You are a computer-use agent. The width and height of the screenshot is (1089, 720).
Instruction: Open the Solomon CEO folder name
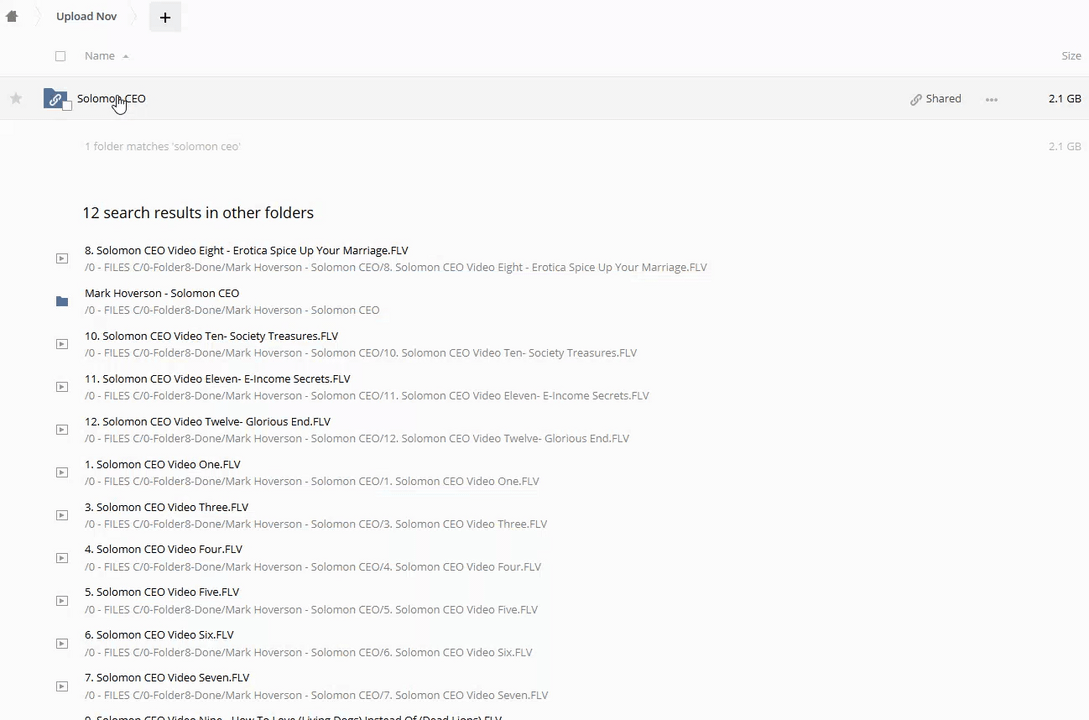(111, 98)
